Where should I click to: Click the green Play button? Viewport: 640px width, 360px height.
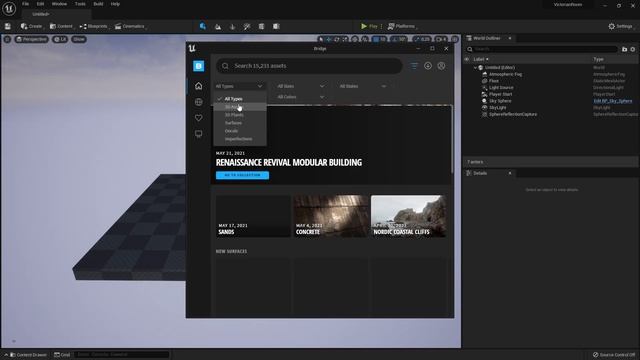(369, 27)
